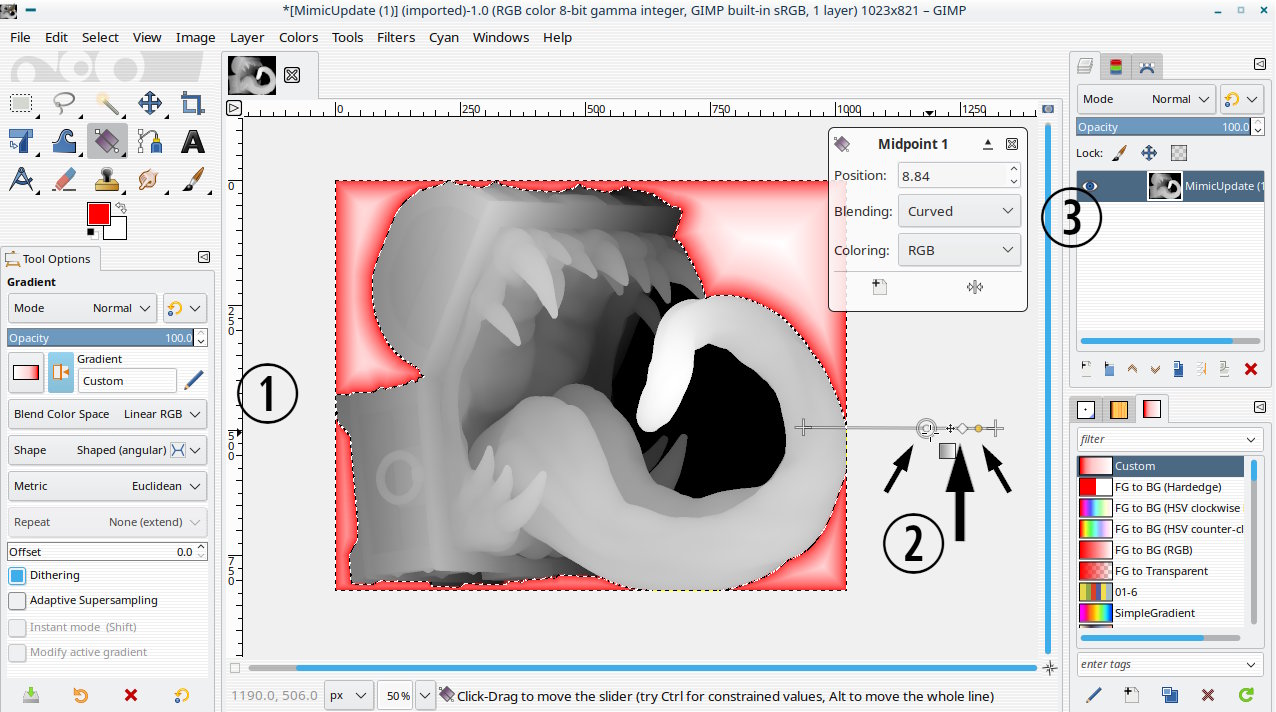The height and width of the screenshot is (712, 1276).
Task: Select the FG to Transparent gradient
Action: coord(1160,571)
